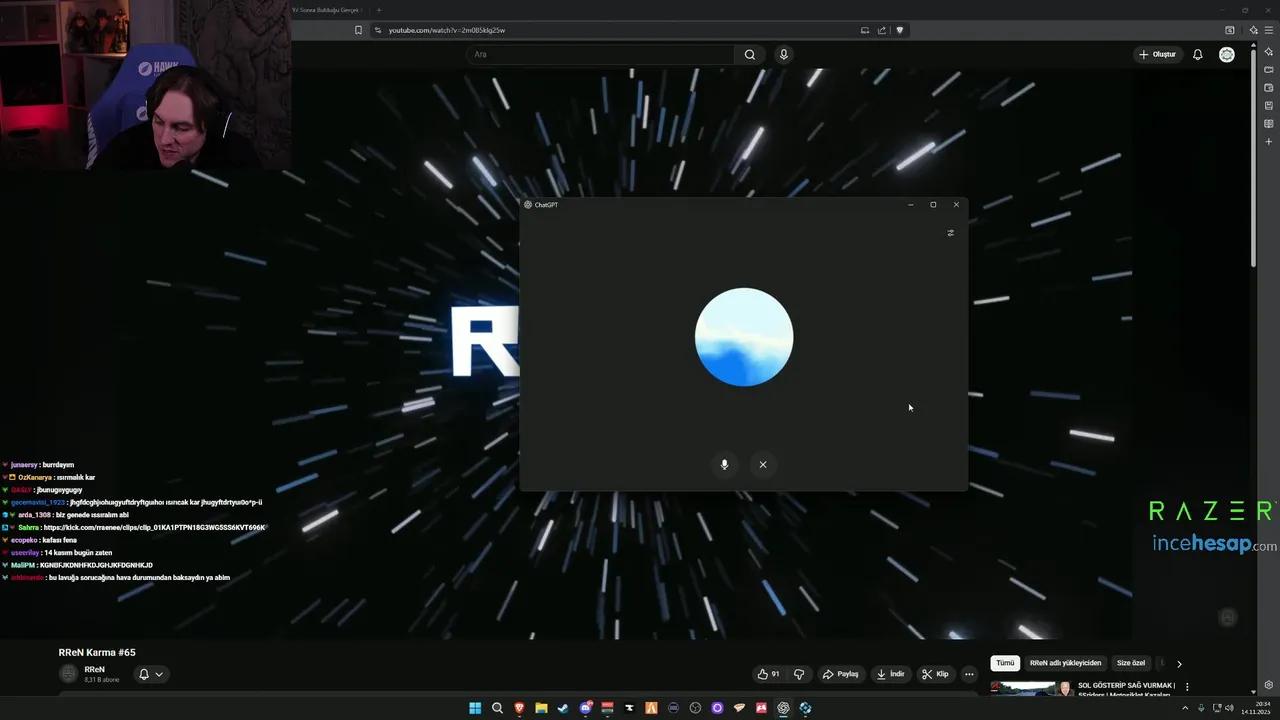Open the subscription bell dropdown for RReN
This screenshot has width=1280, height=720.
[x=150, y=674]
